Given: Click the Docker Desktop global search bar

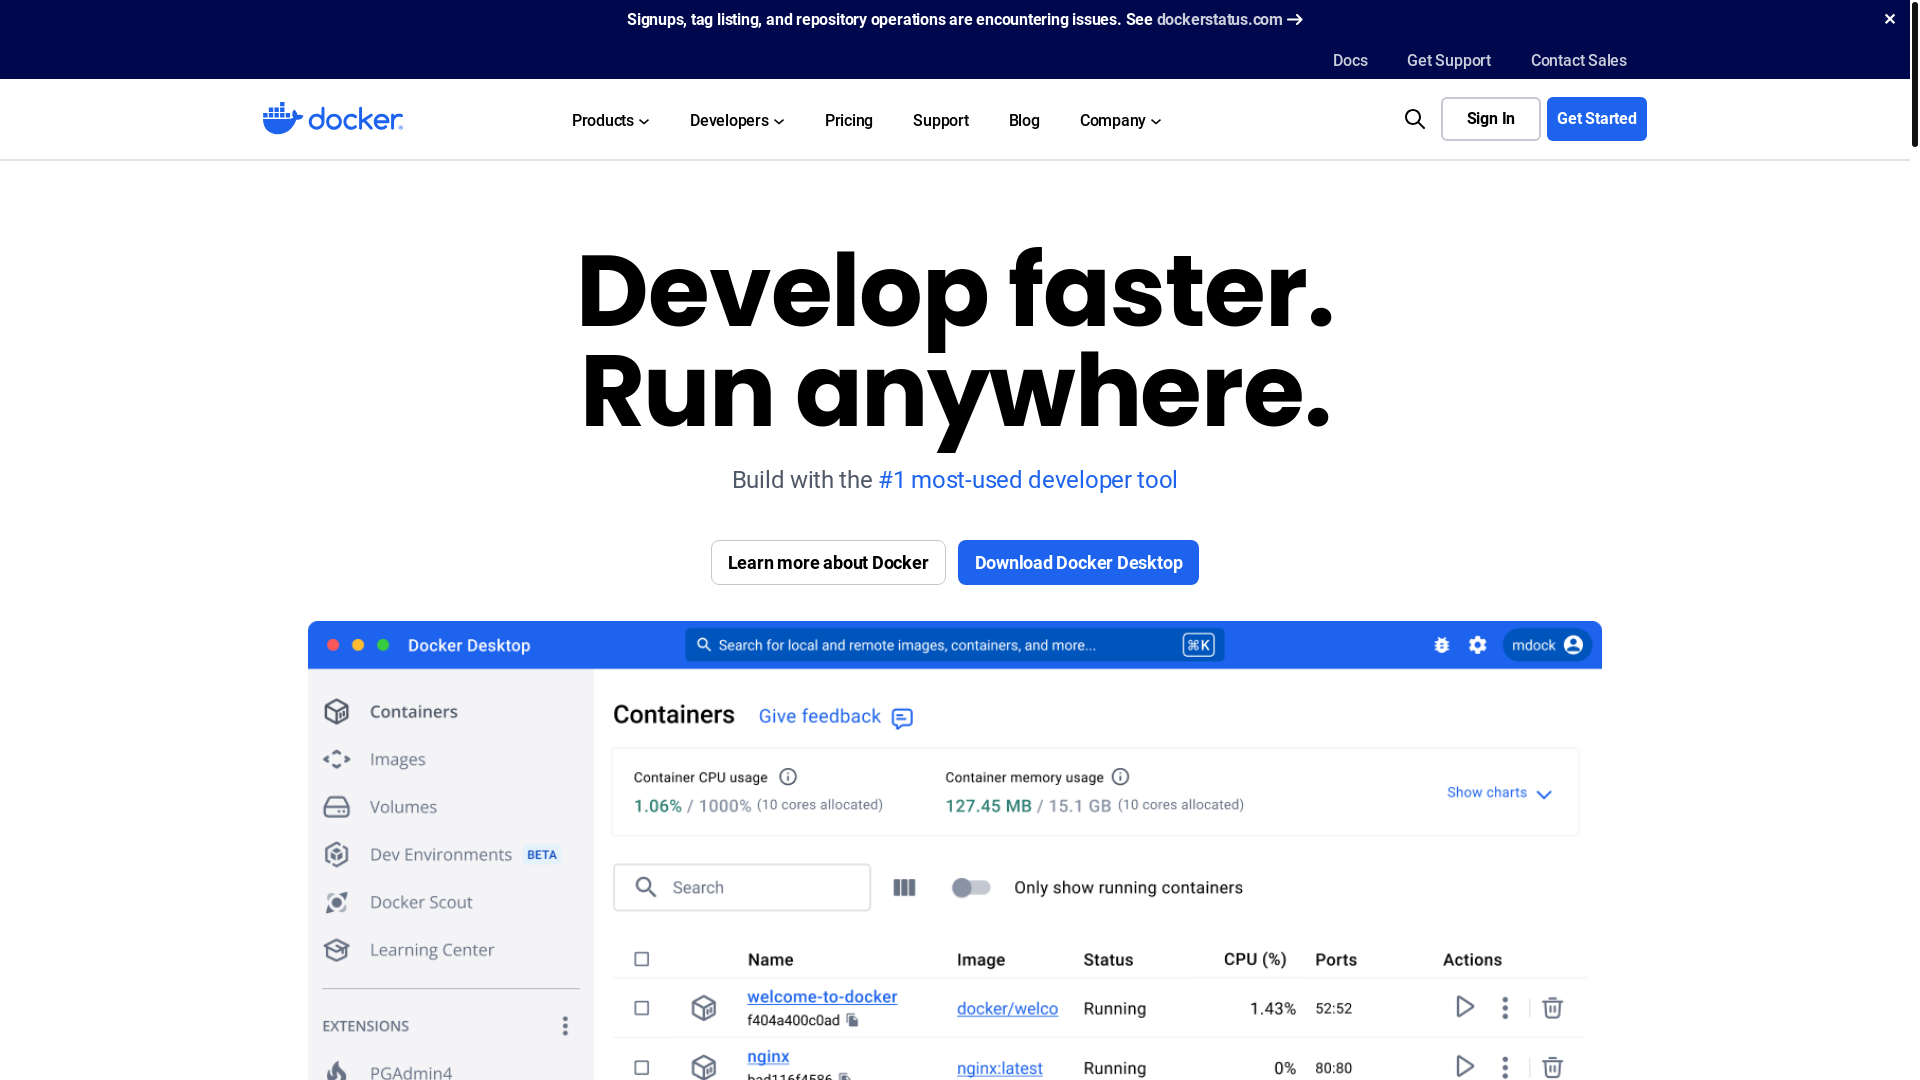Looking at the screenshot, I should 955,645.
